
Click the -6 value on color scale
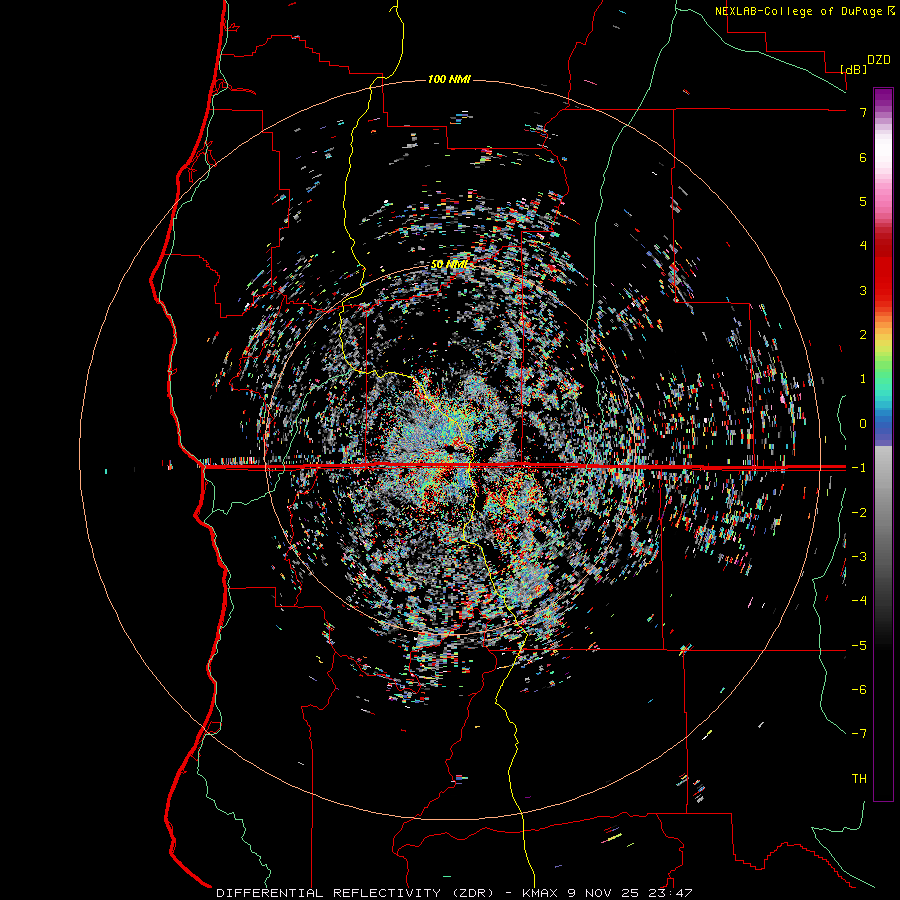[859, 690]
